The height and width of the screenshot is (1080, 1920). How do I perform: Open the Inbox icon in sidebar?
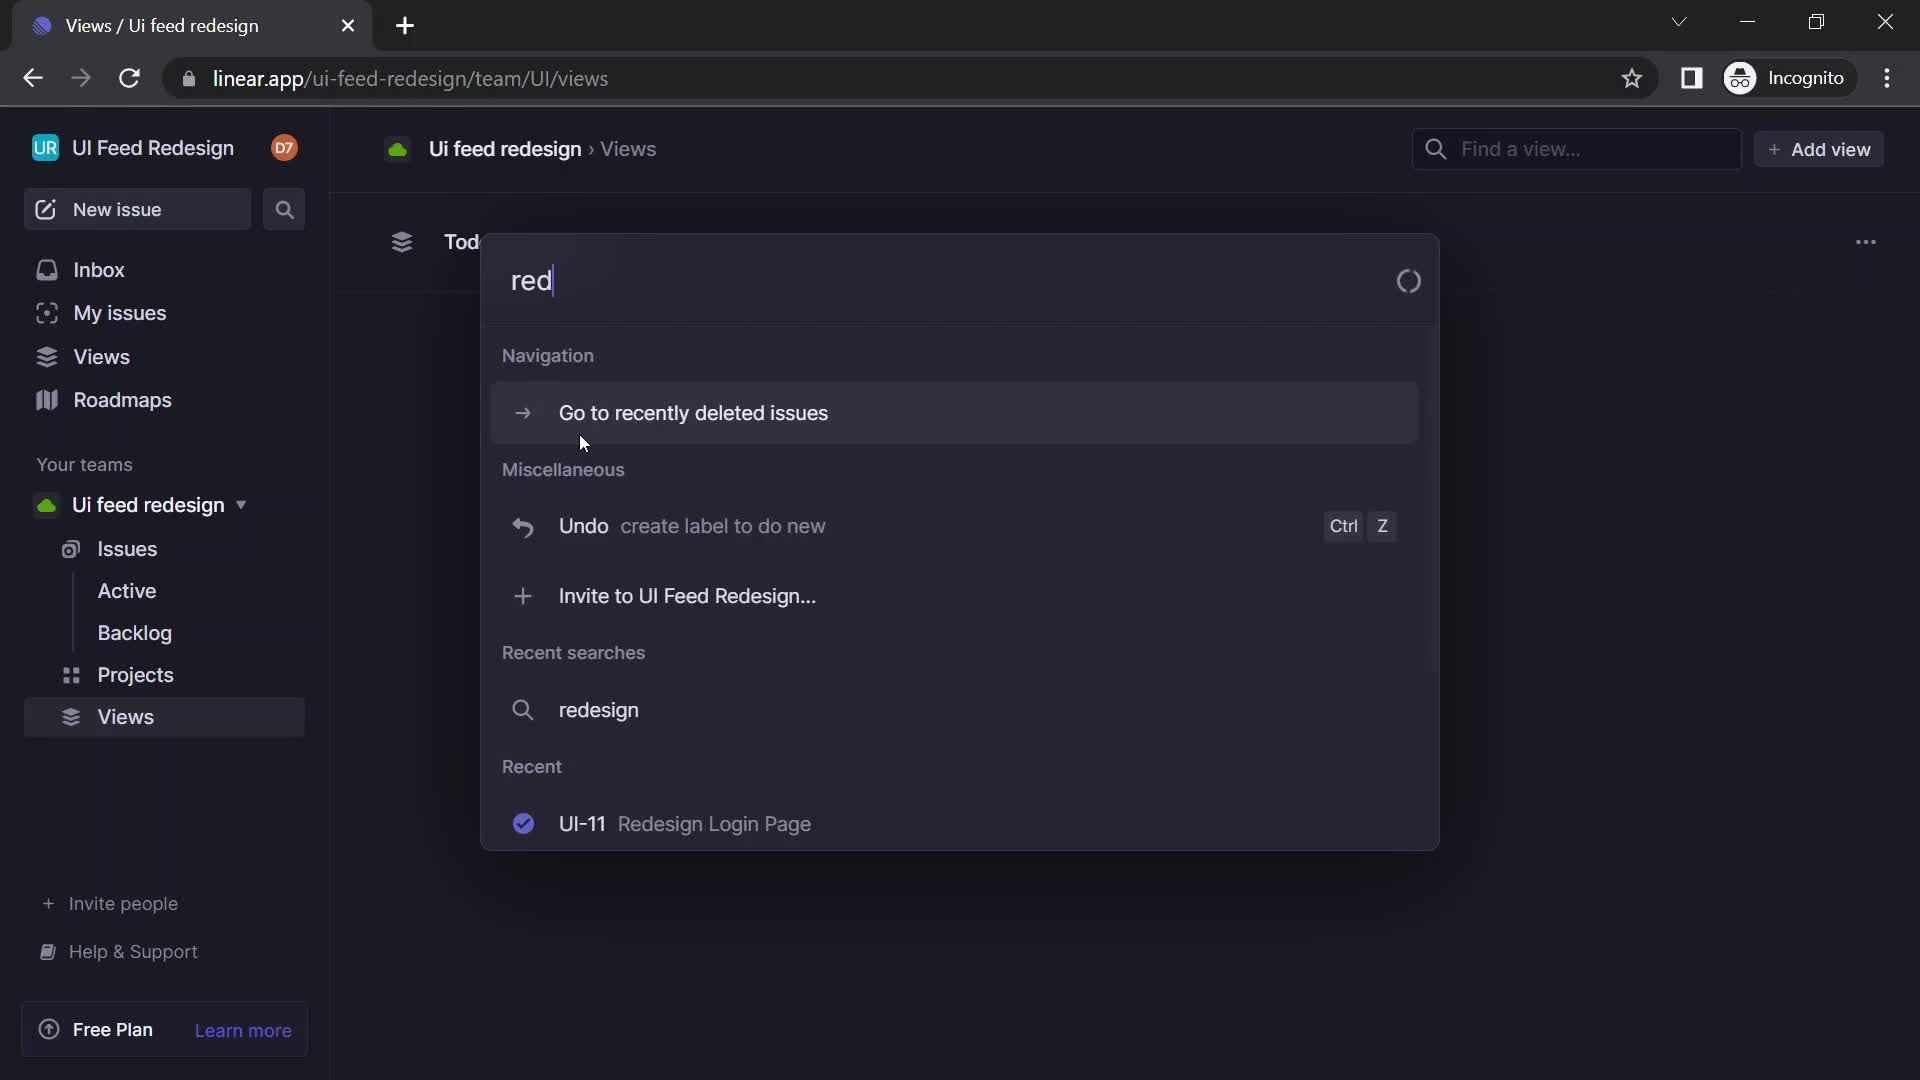(x=46, y=269)
